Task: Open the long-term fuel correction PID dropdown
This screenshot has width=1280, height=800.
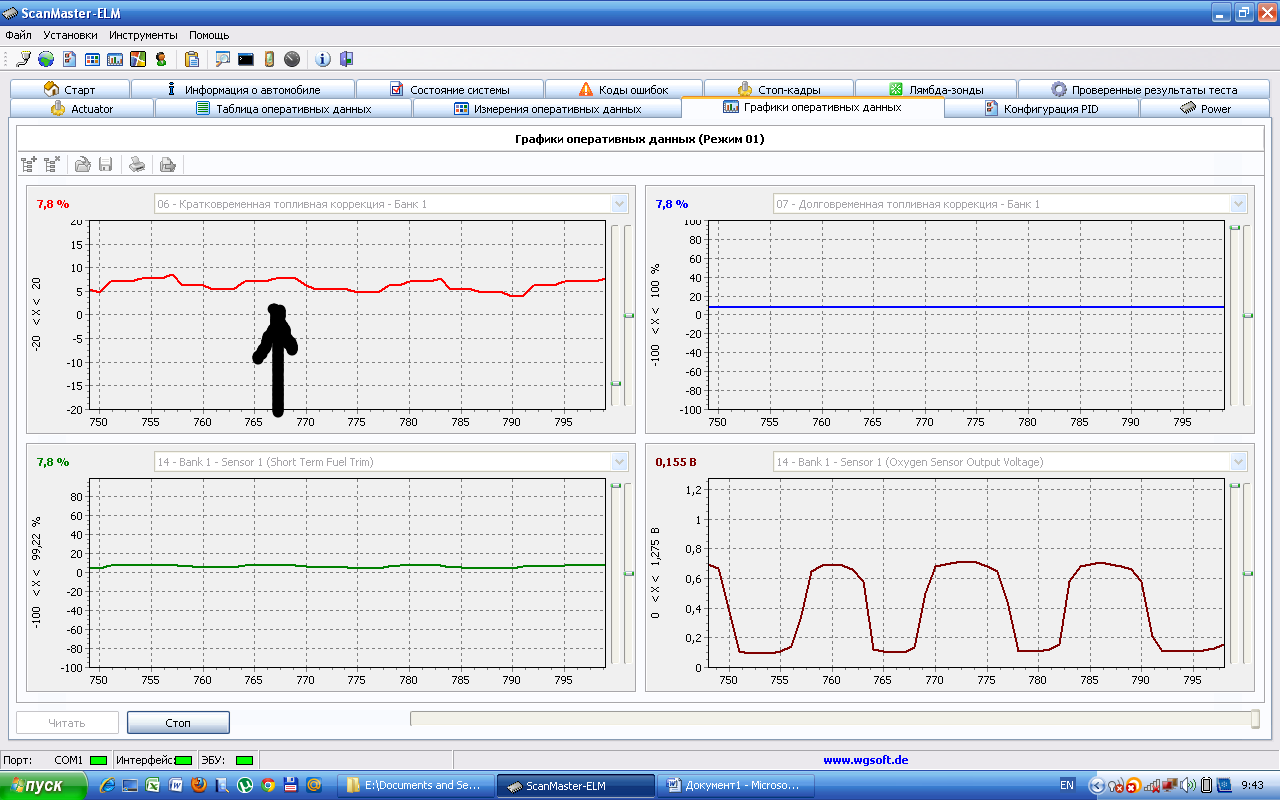Action: tap(1239, 204)
